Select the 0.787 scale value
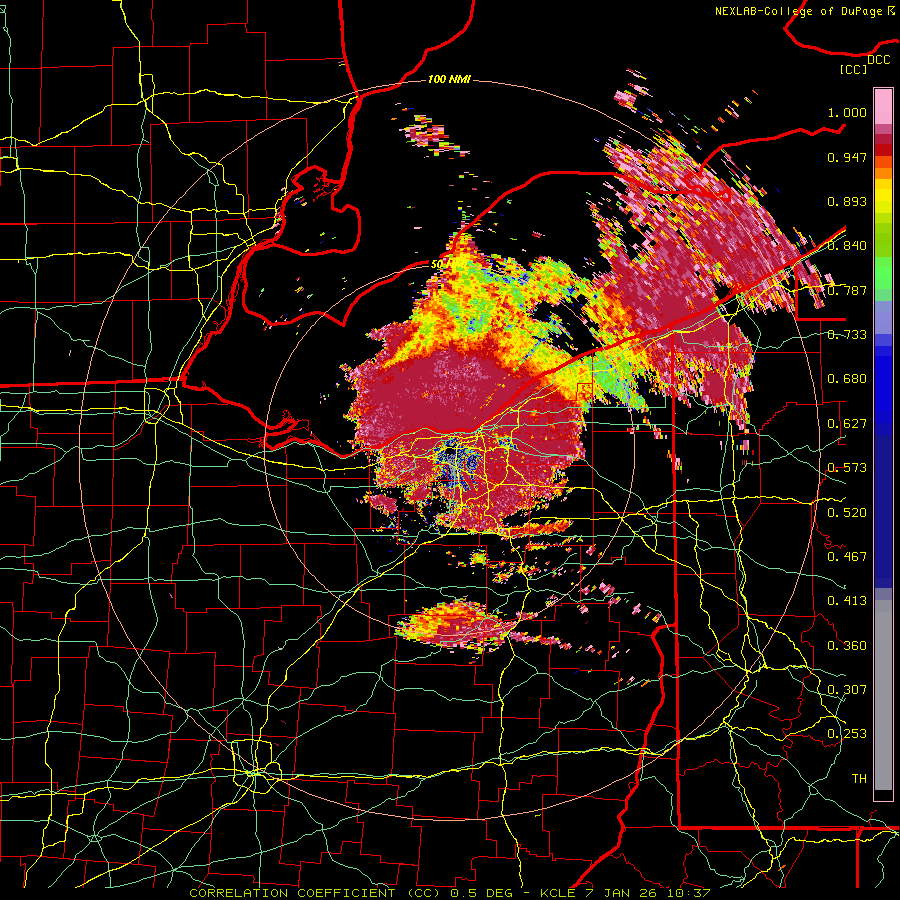Viewport: 900px width, 900px height. click(848, 290)
